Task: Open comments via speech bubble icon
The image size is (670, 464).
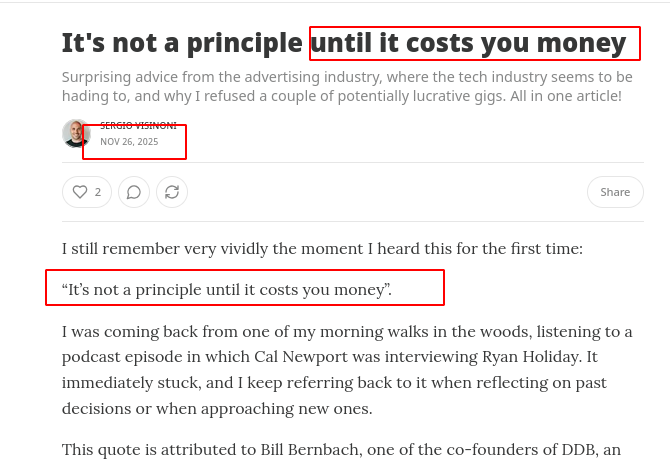Action: point(134,192)
